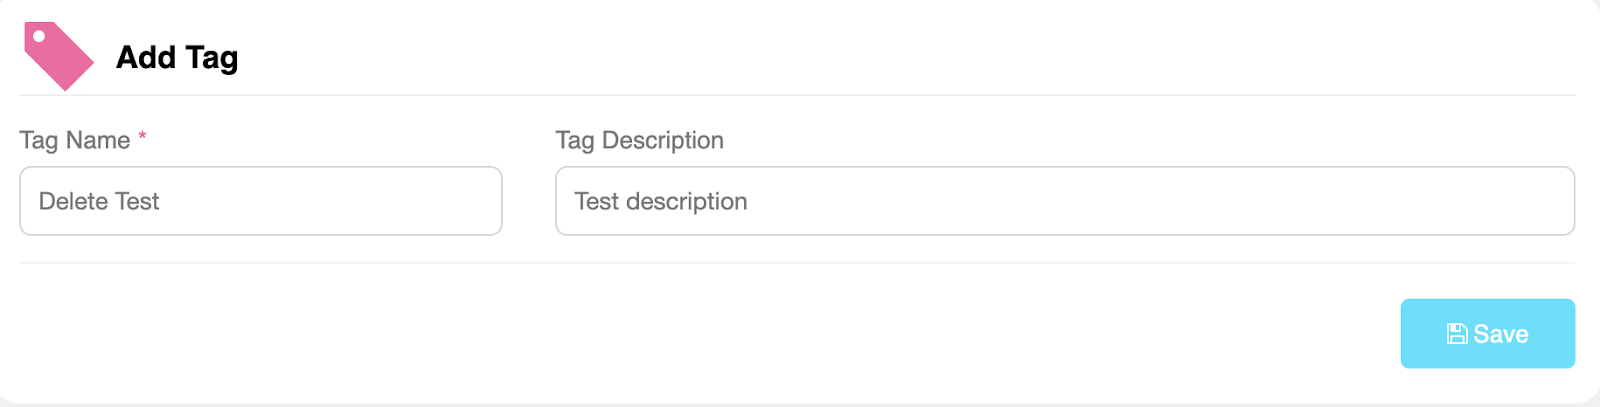This screenshot has width=1600, height=407.
Task: Click the "Add Tag" heading text
Action: [177, 58]
